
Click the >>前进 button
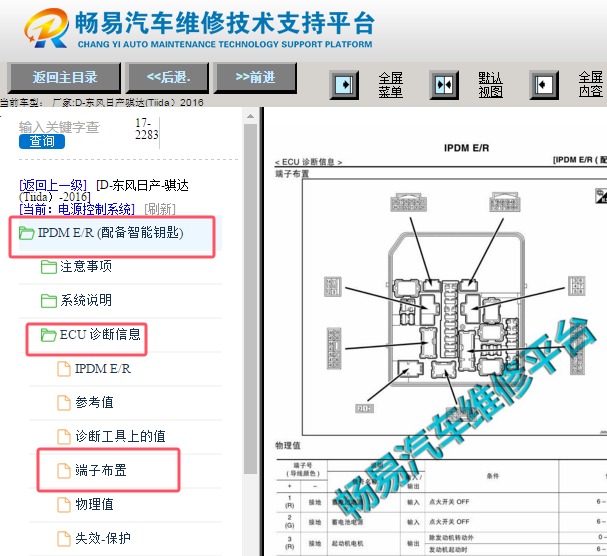tap(255, 78)
